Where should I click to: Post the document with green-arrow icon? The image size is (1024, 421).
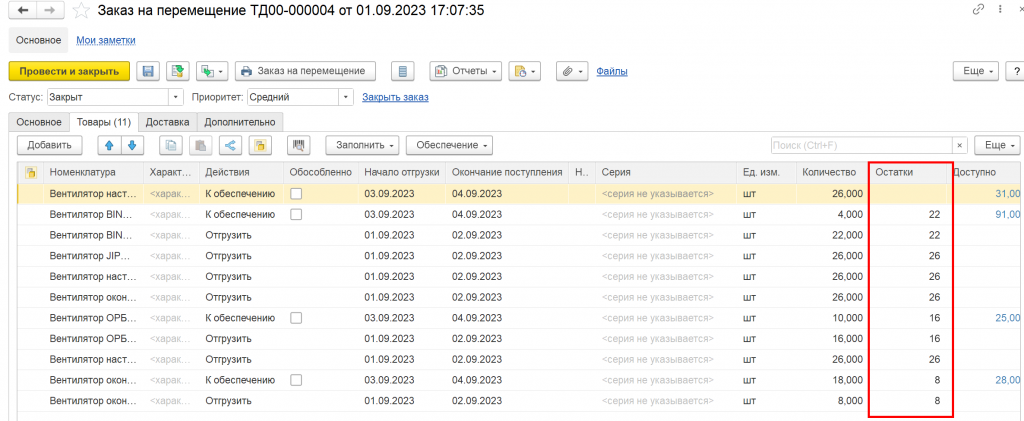tap(177, 71)
